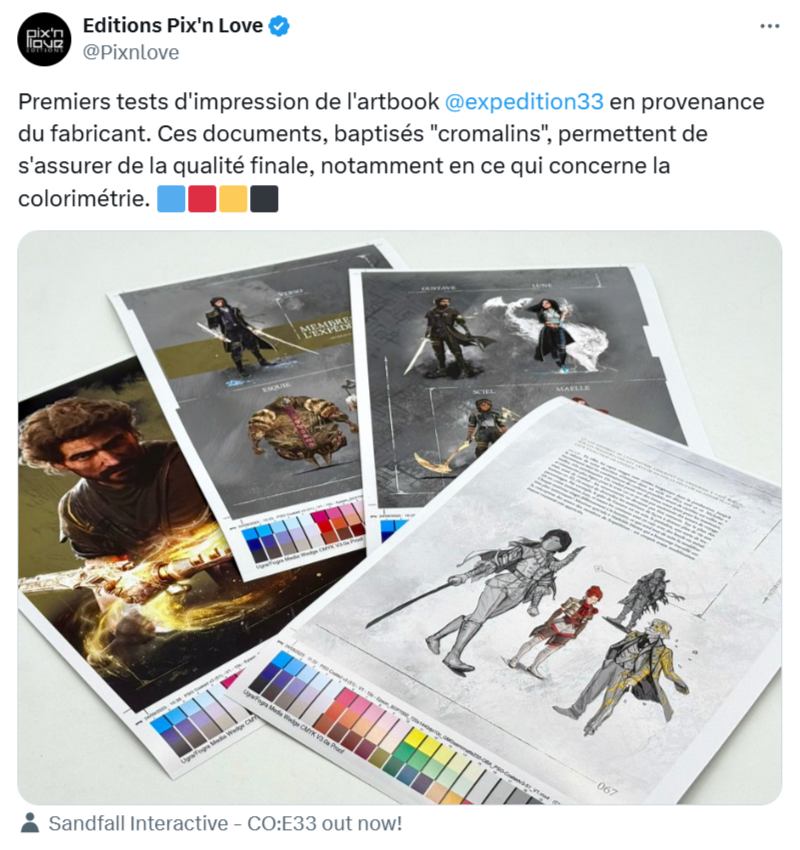Click the yellow square emoji in tweet
Screen dimensions: 800x850
tap(233, 198)
